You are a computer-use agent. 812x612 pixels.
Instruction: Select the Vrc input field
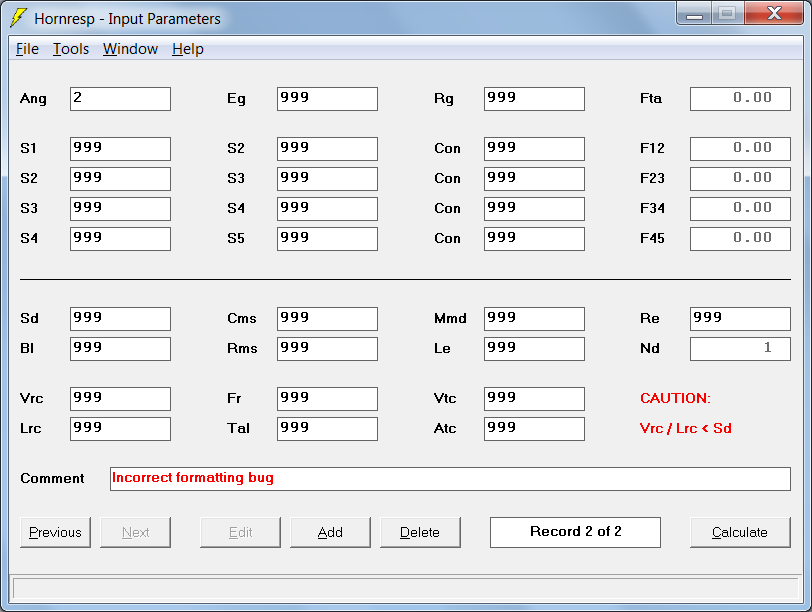120,399
